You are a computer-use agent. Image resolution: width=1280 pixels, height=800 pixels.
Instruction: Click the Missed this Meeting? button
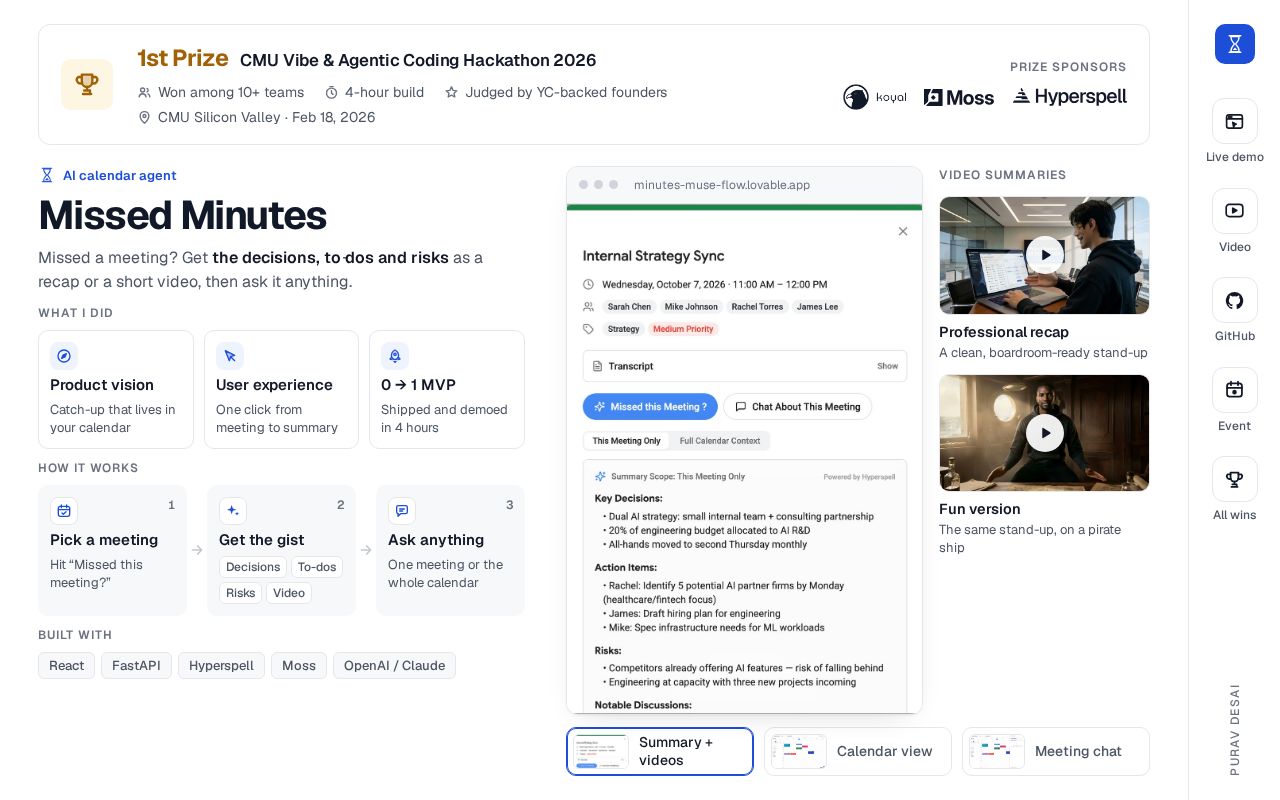click(x=650, y=407)
